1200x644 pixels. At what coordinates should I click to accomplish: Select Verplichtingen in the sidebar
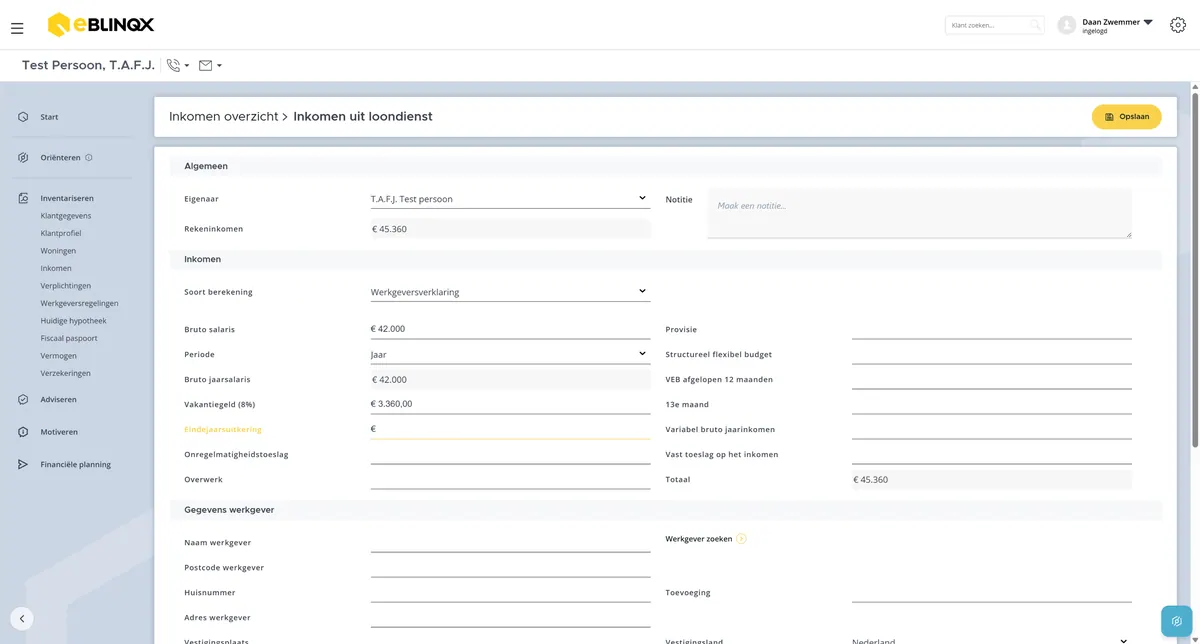click(66, 286)
